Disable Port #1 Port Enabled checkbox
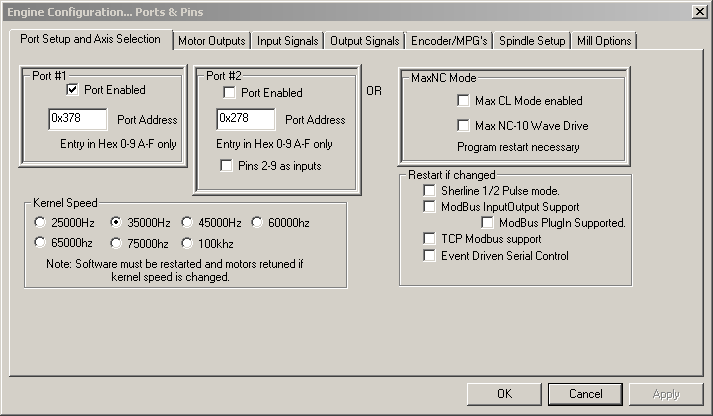 [72, 89]
